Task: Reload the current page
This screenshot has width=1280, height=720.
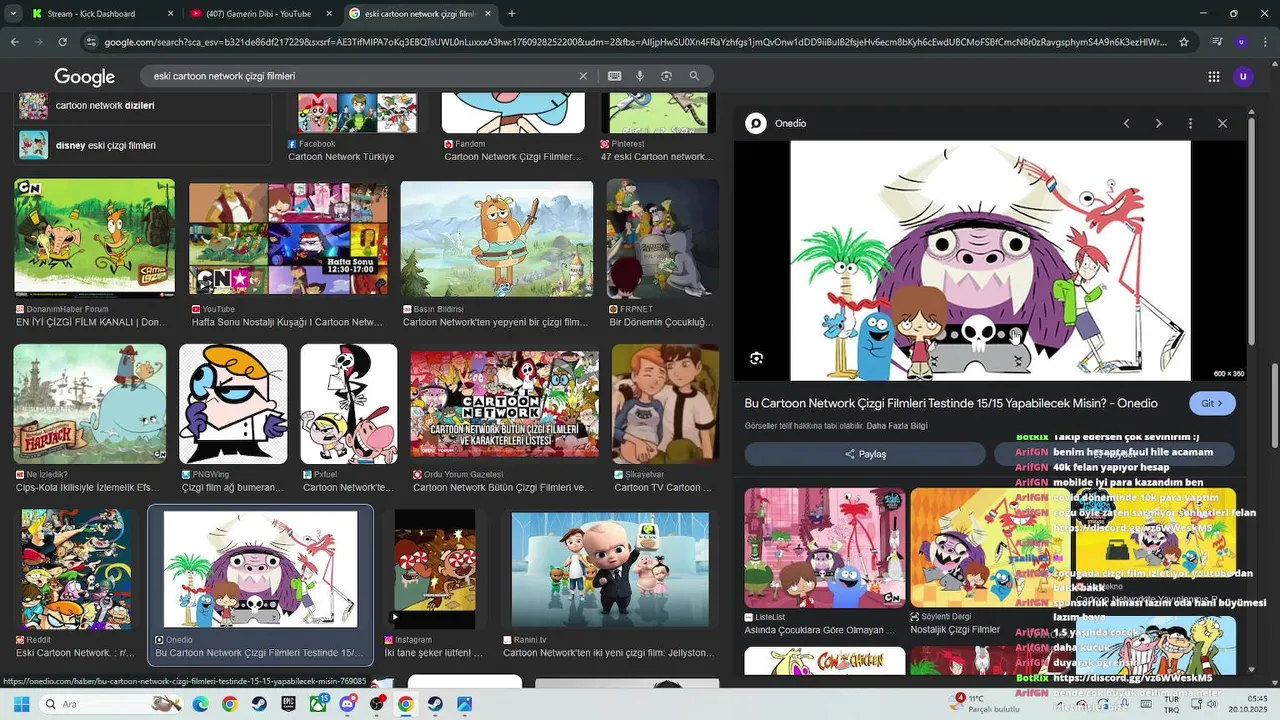Action: pyautogui.click(x=62, y=42)
